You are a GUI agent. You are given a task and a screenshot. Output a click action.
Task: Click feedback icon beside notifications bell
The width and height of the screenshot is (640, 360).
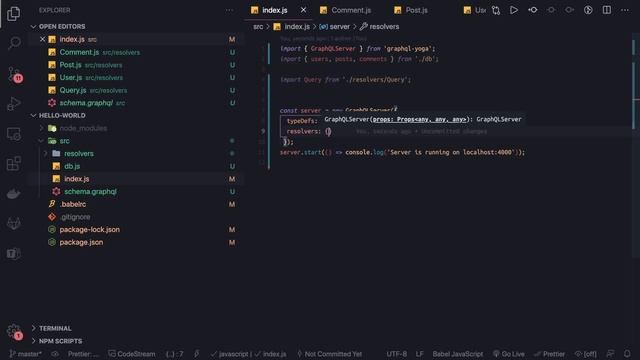point(610,354)
